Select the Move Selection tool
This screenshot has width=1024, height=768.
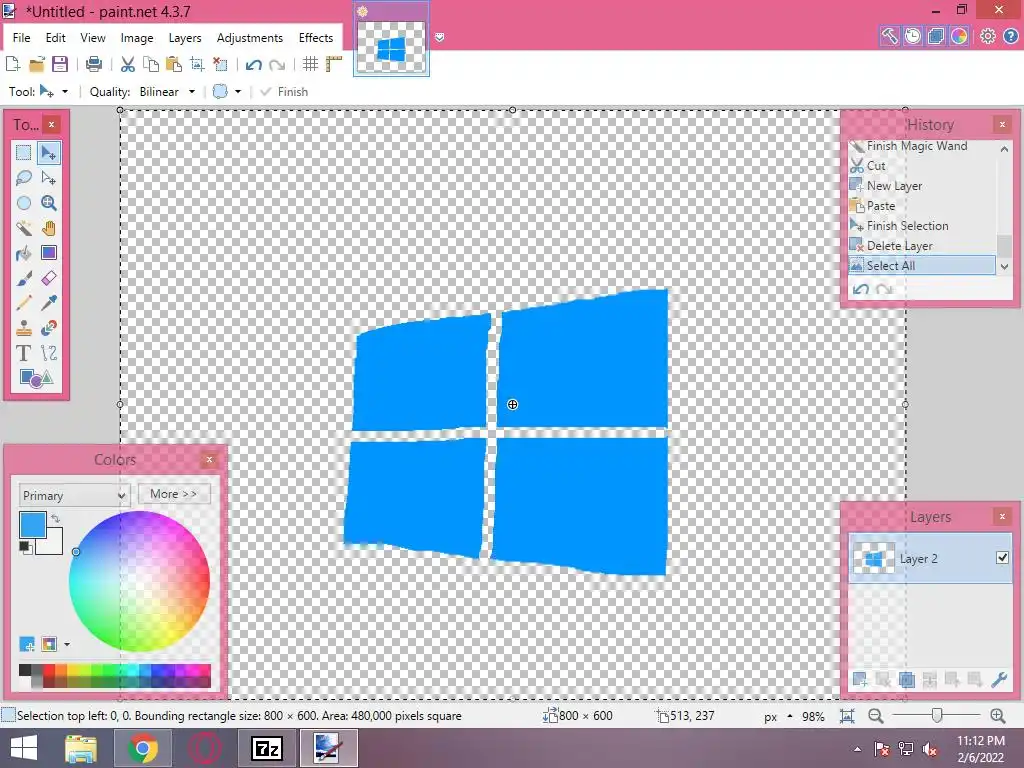click(48, 178)
